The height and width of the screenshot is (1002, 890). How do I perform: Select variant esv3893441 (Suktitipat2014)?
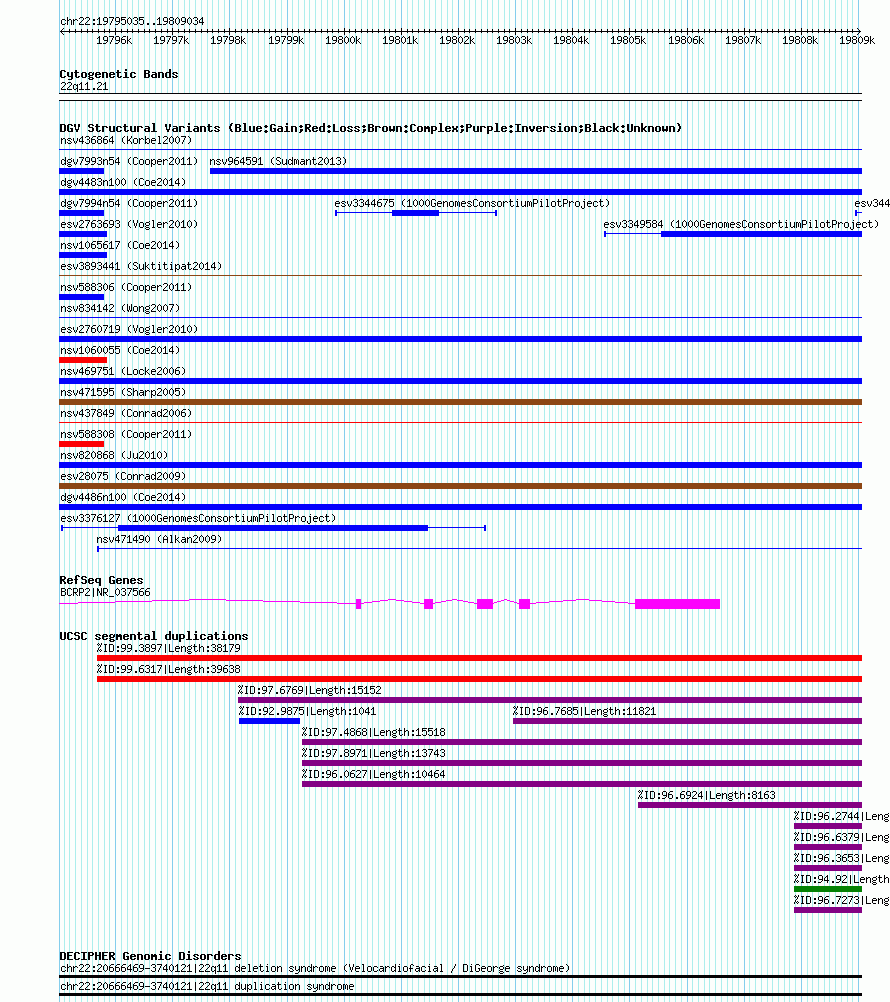141,266
